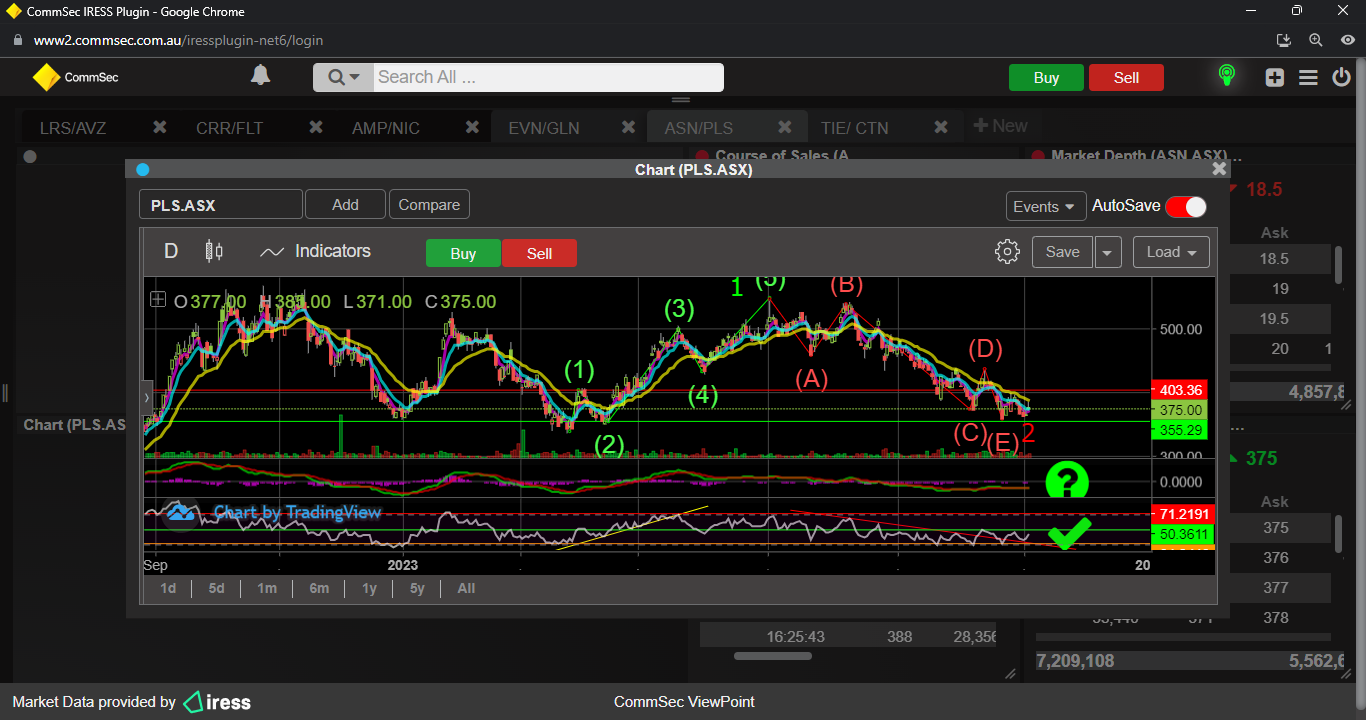Close the Chart (PLS.ASX) window
Screen dimensions: 1366x720
click(1219, 169)
